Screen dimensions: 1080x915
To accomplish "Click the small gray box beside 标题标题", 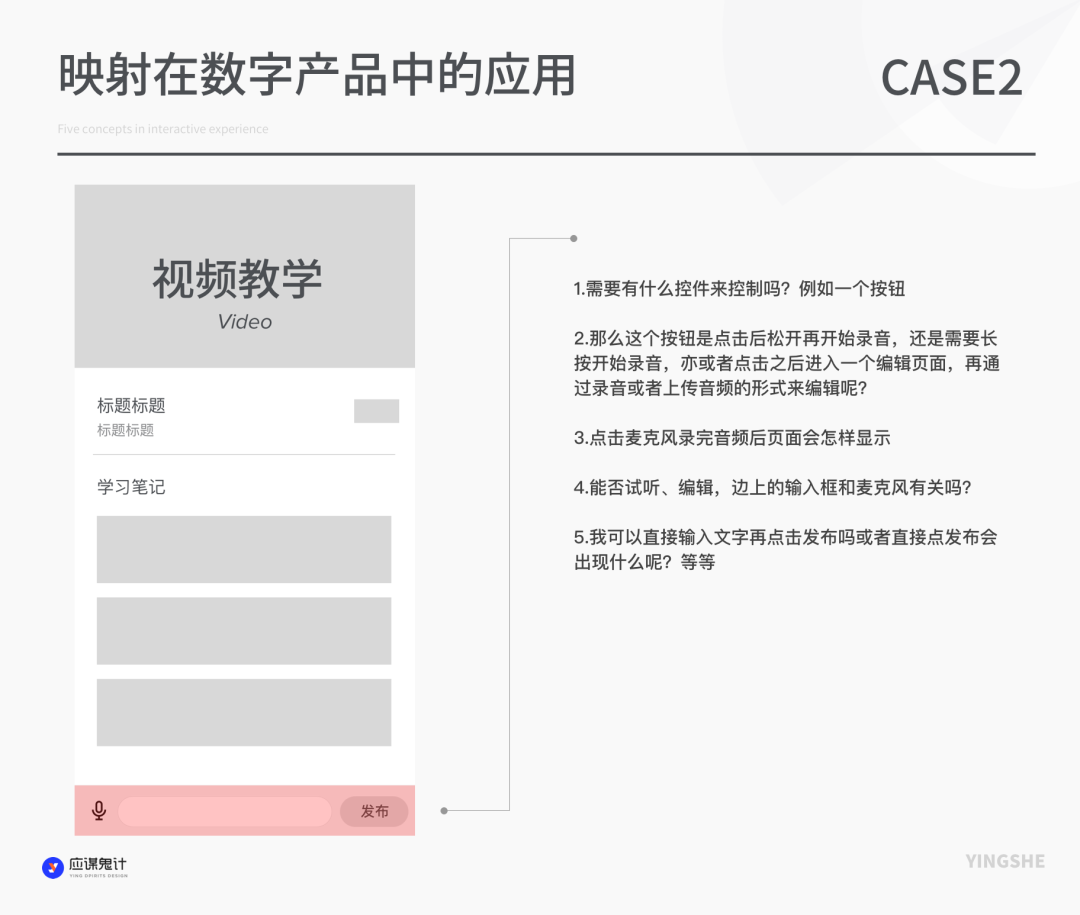I will [376, 411].
